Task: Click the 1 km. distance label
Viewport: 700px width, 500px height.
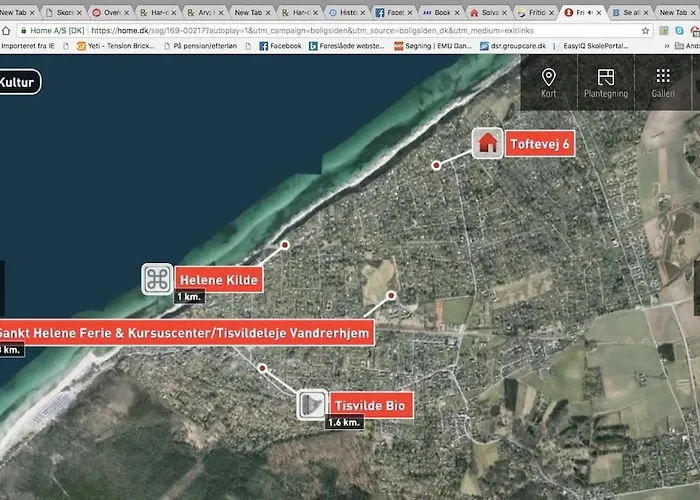Action: click(x=189, y=297)
